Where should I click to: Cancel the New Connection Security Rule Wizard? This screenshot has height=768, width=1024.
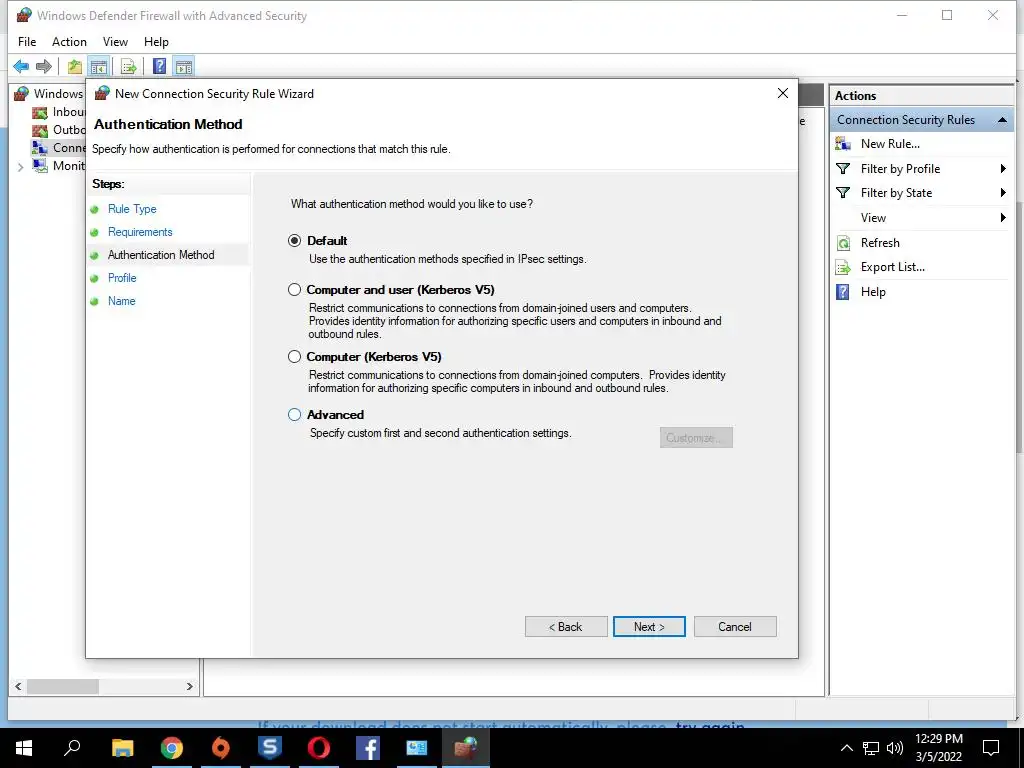735,627
